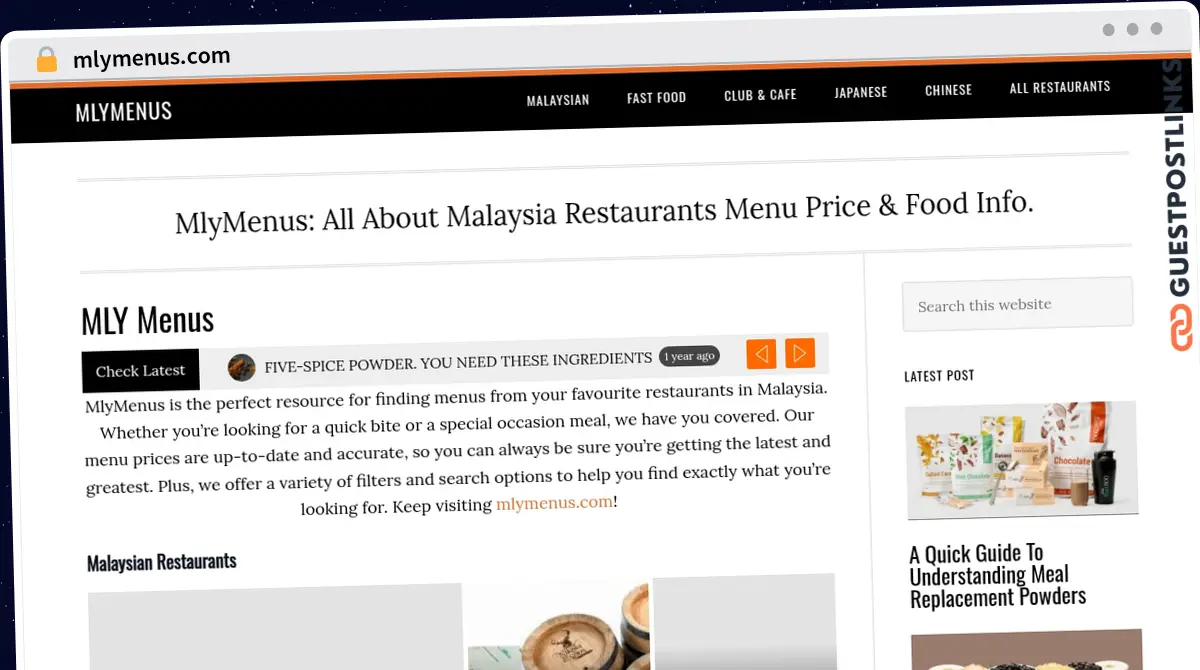Image resolution: width=1200 pixels, height=670 pixels.
Task: Follow the orange mlymenus.com link
Action: click(554, 503)
